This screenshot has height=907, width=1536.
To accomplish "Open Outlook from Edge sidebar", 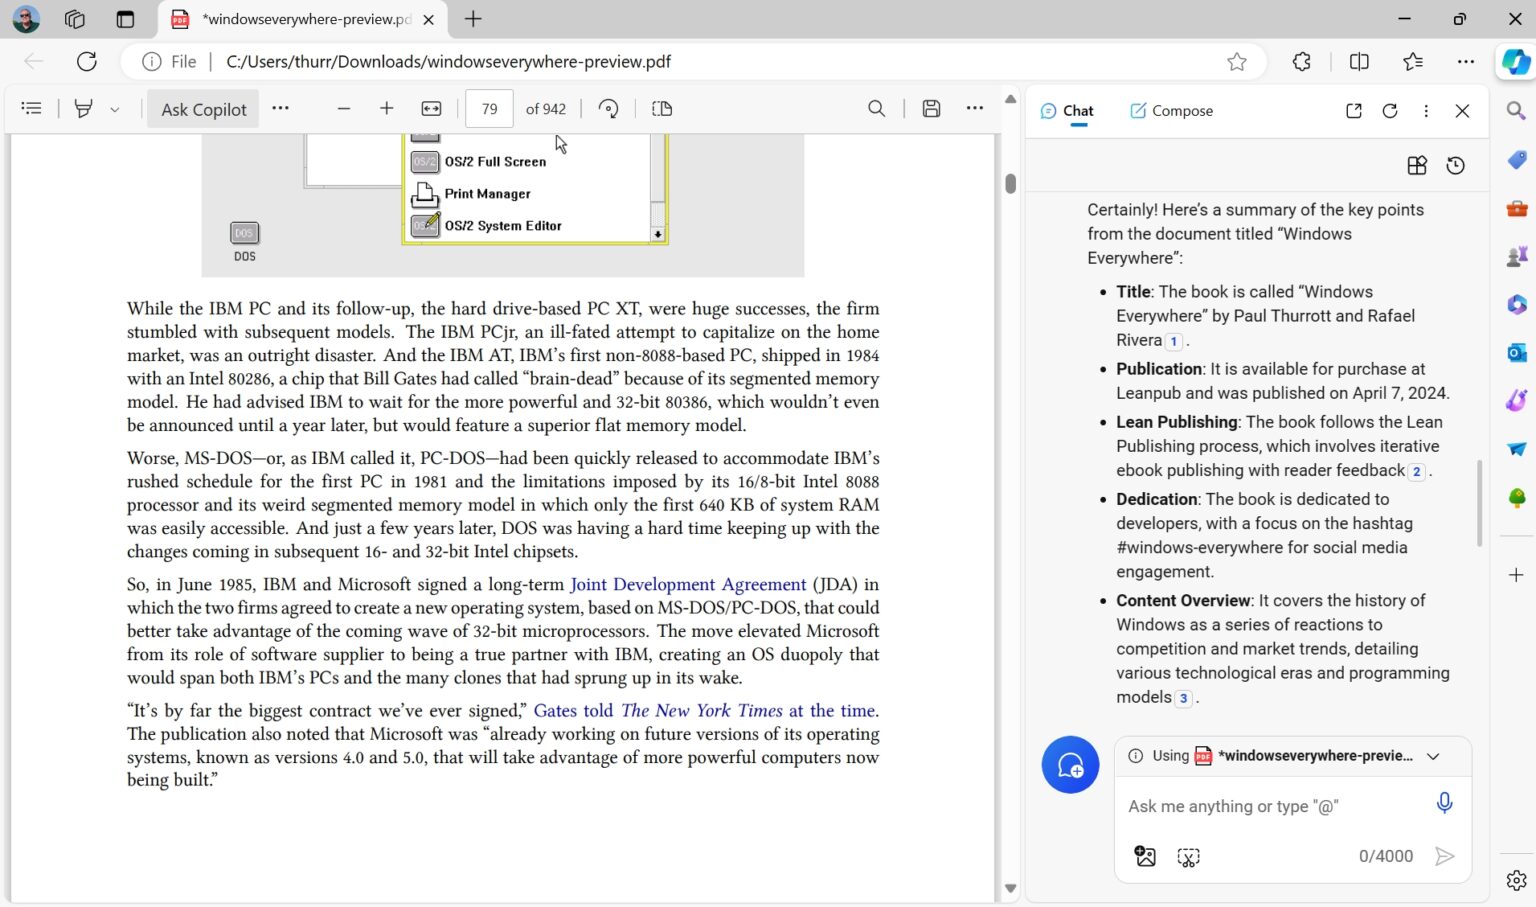I will click(1516, 352).
